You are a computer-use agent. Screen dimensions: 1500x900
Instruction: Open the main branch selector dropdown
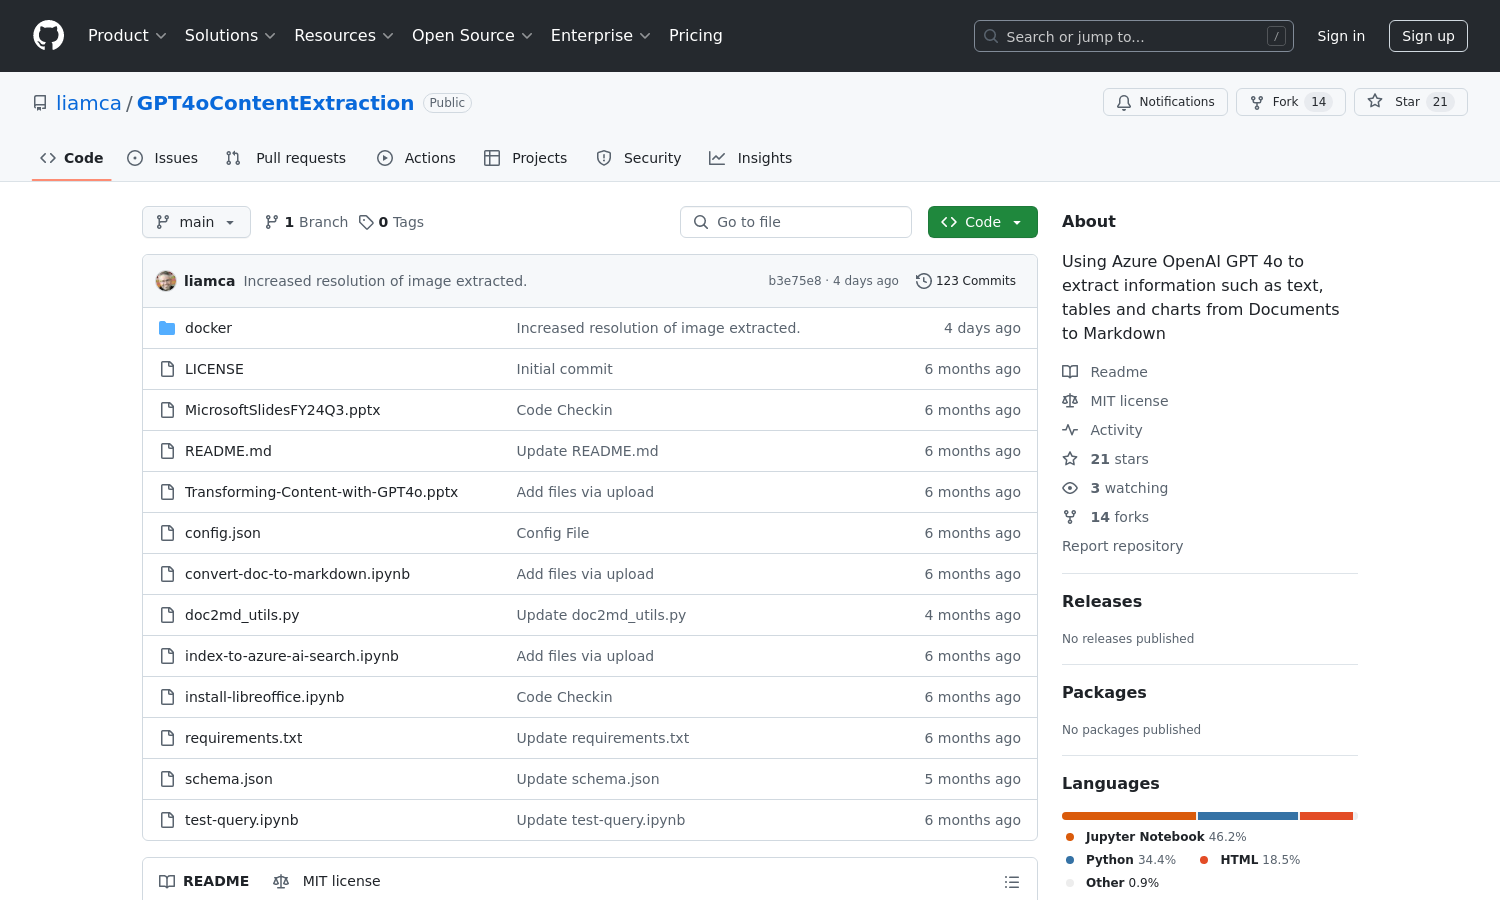[196, 222]
